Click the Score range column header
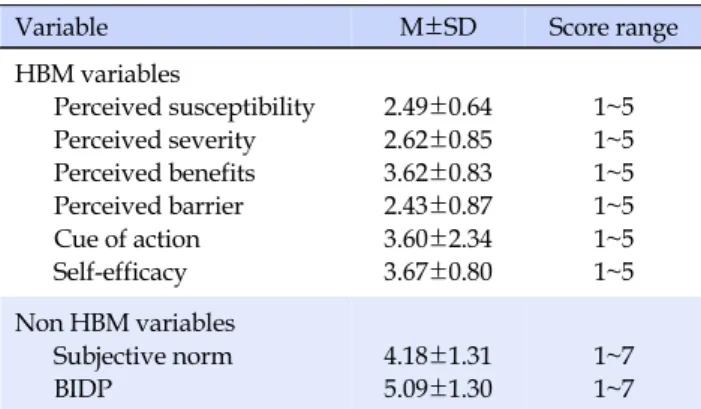Viewport: 701px width, 409px height. 613,28
